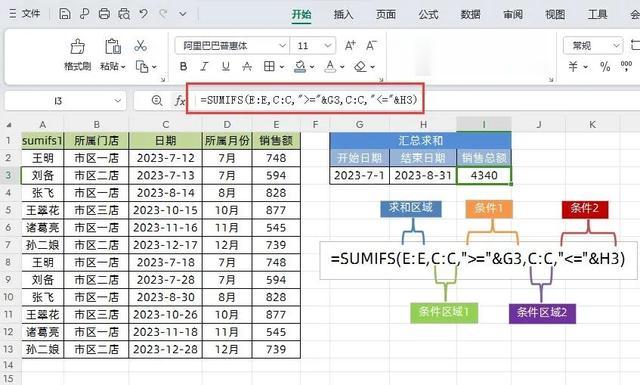Undo the last action
Viewport: 640px width, 385px height.
[x=143, y=14]
